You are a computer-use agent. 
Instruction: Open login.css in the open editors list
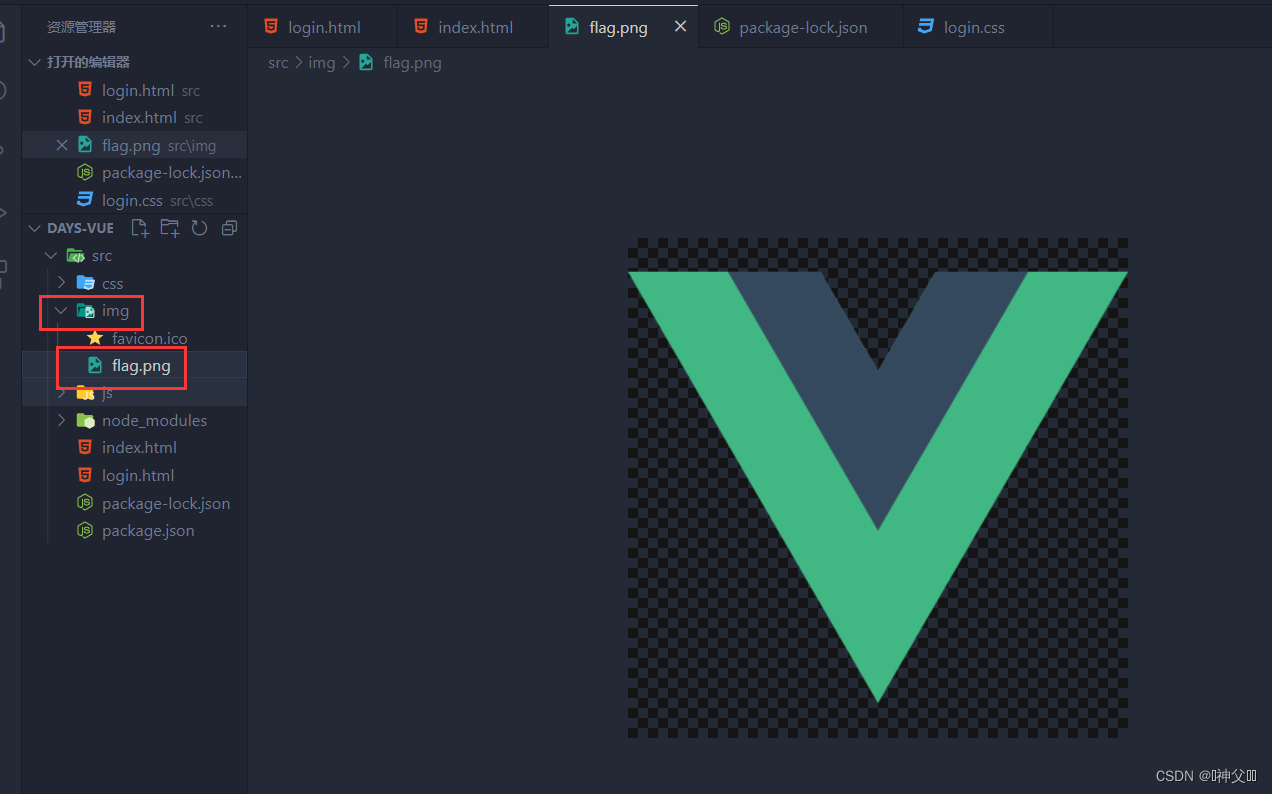134,200
